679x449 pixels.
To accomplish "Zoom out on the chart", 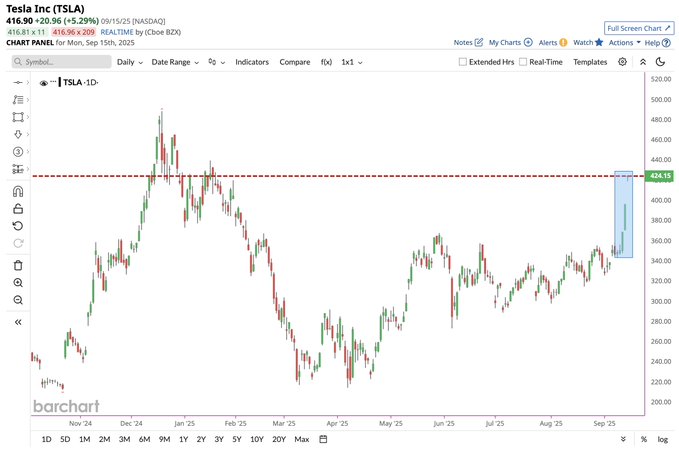I will tap(18, 300).
